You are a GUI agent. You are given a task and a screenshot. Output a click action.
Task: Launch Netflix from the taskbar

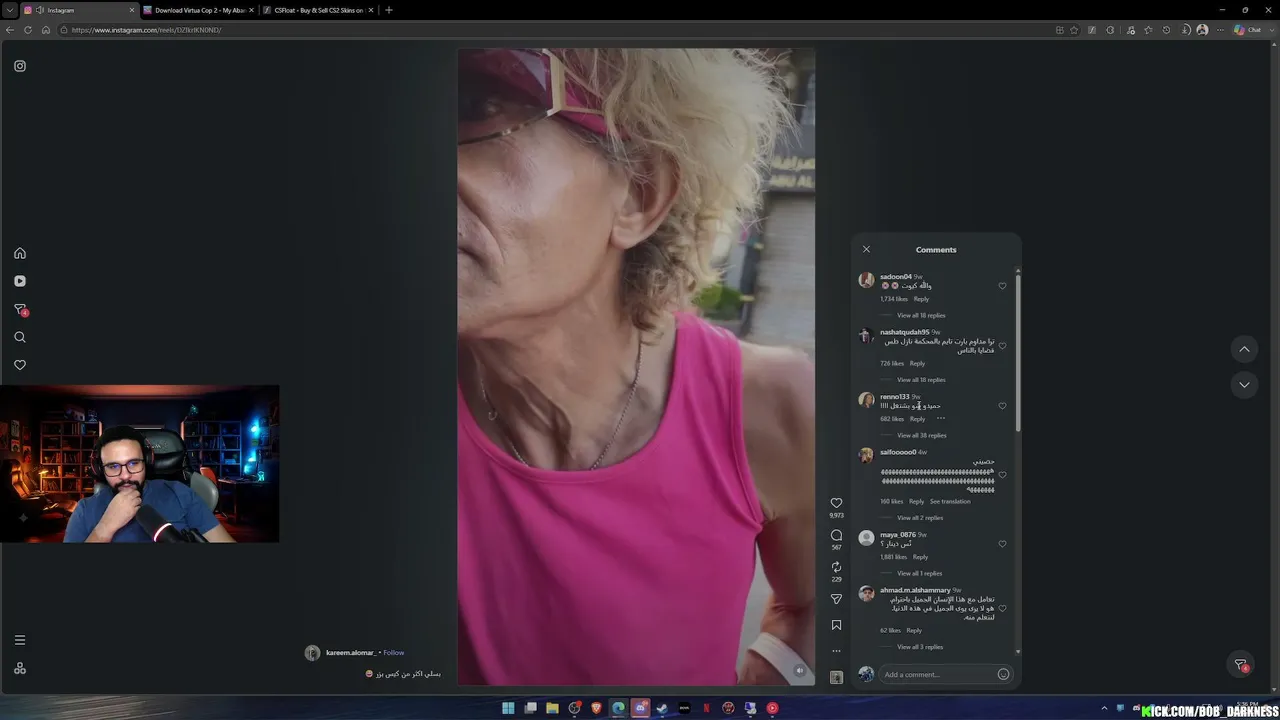pyautogui.click(x=706, y=708)
